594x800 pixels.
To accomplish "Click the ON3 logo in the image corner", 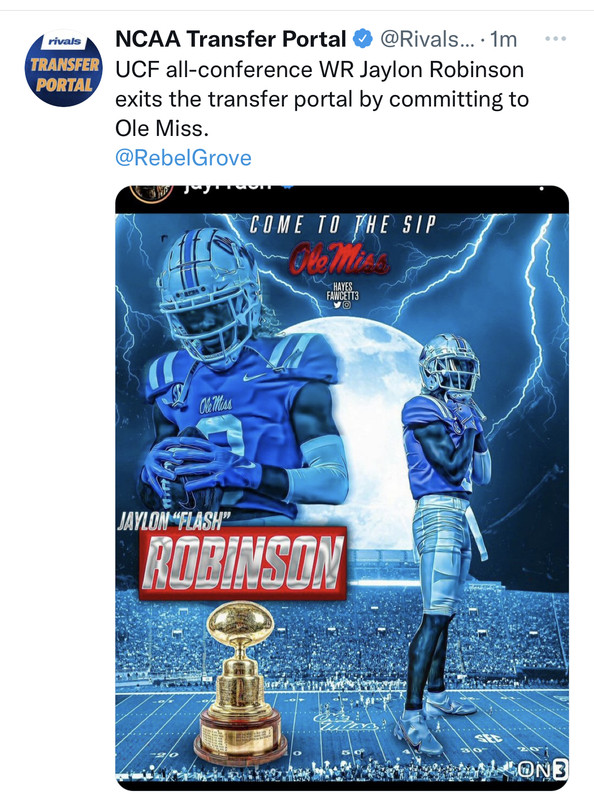I will click(542, 770).
